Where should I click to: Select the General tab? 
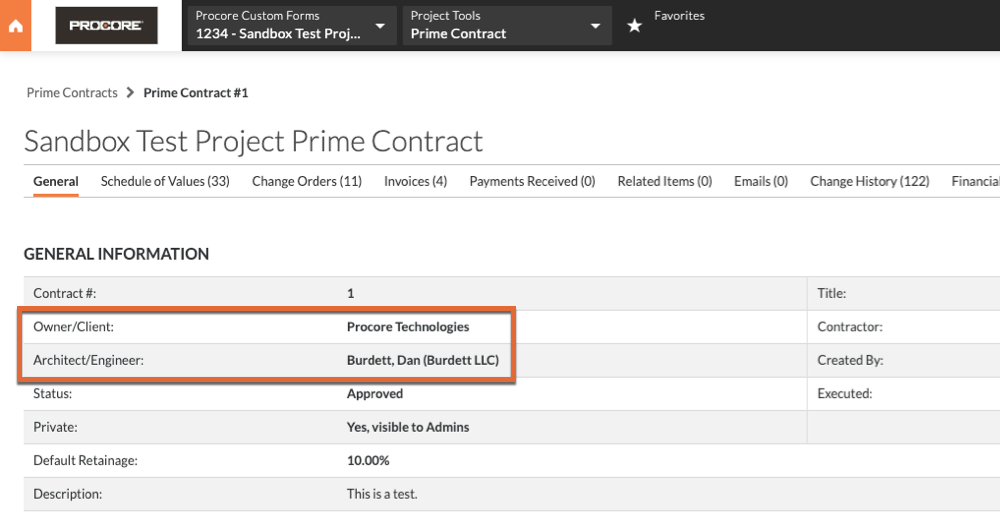tap(56, 182)
